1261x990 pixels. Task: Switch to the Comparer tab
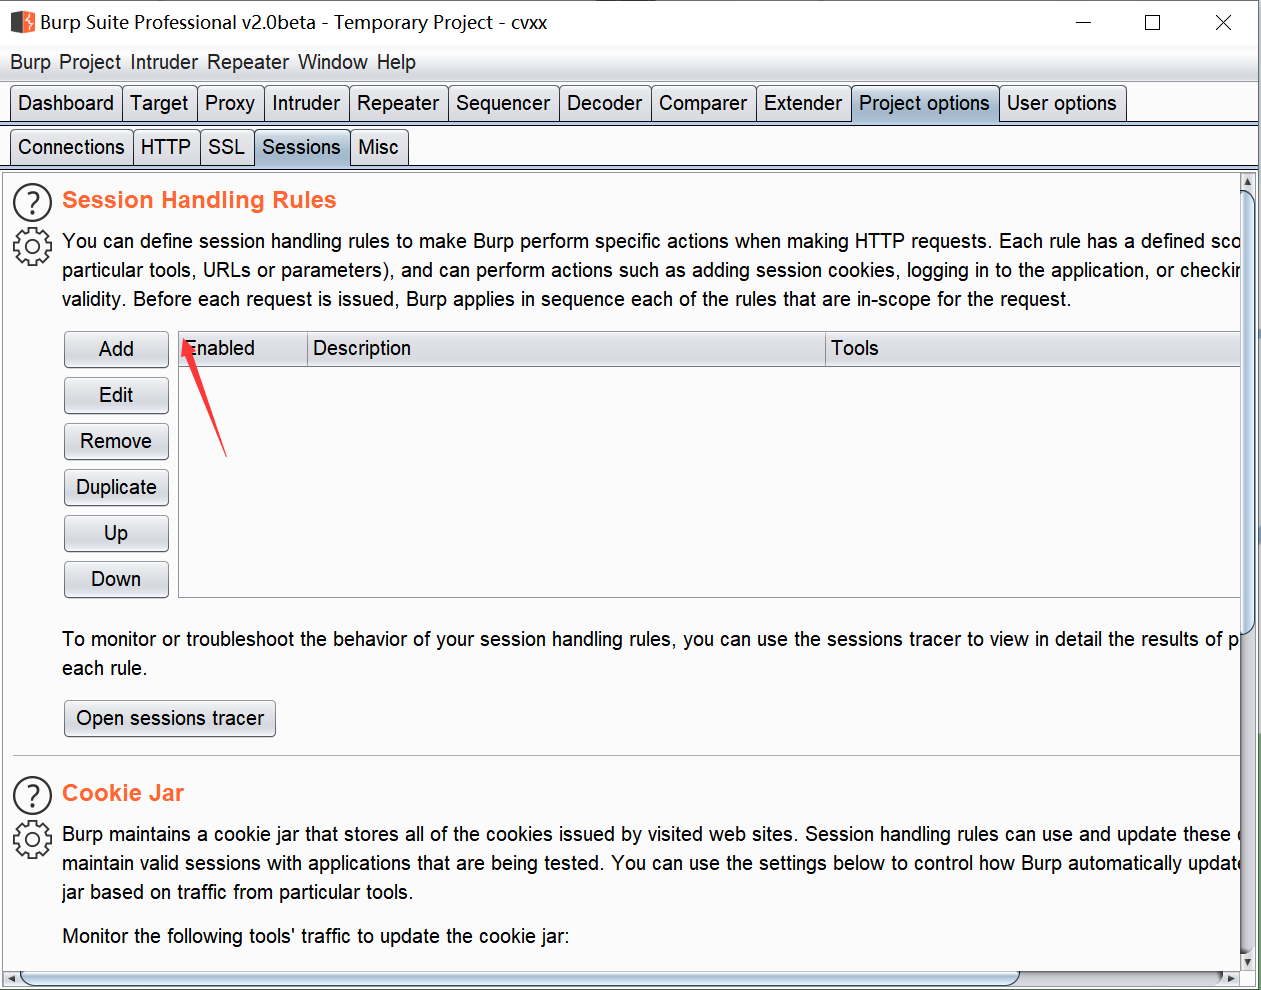coord(703,103)
